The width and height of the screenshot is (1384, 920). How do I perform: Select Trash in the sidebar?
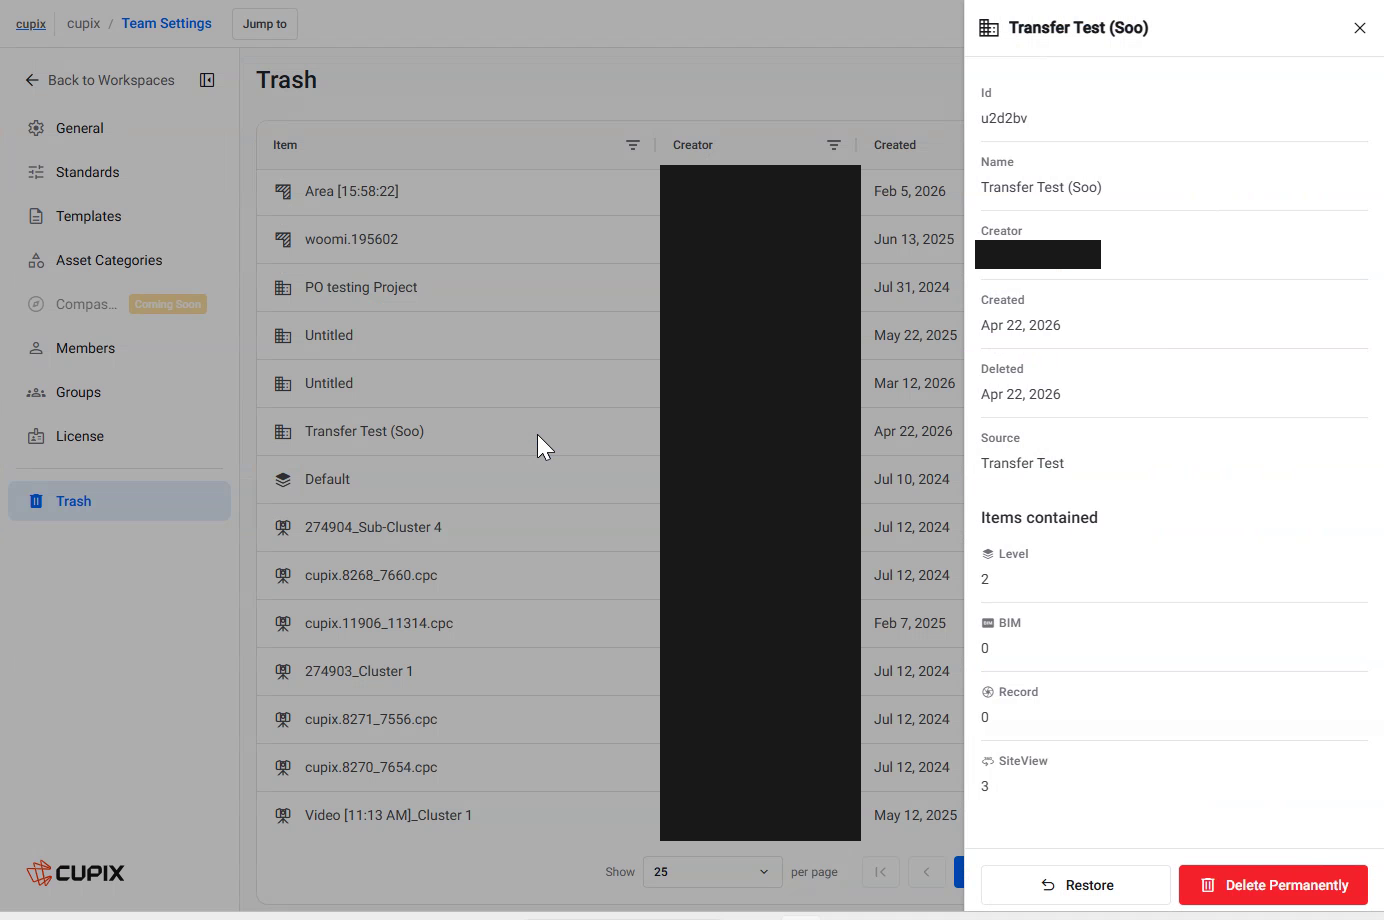click(x=119, y=501)
